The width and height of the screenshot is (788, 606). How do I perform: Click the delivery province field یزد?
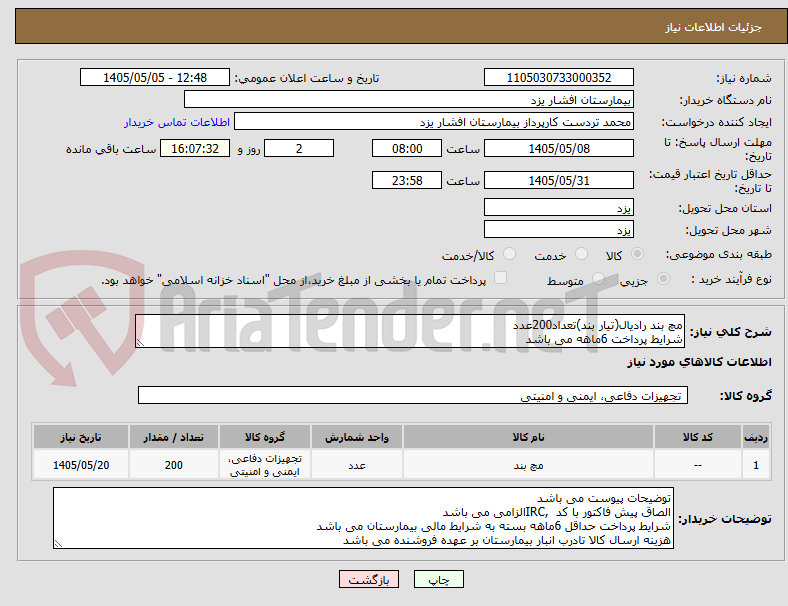559,208
